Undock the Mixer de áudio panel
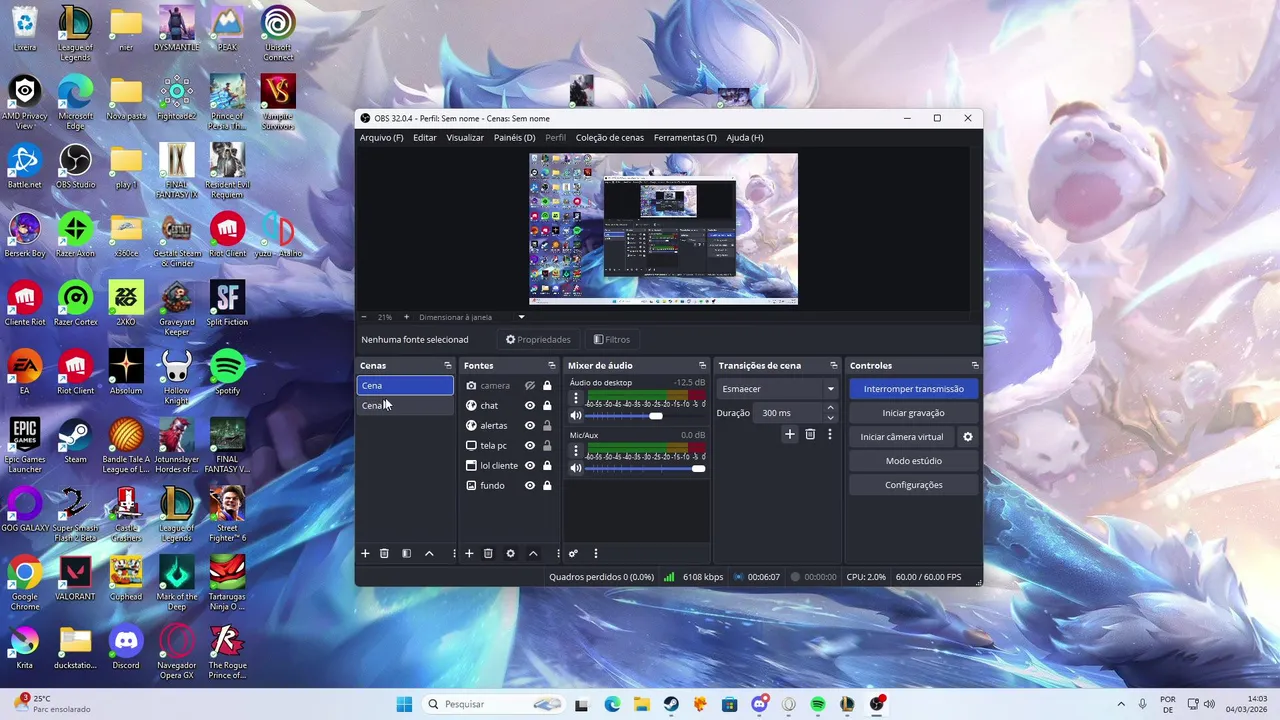The width and height of the screenshot is (1280, 720). tap(702, 366)
